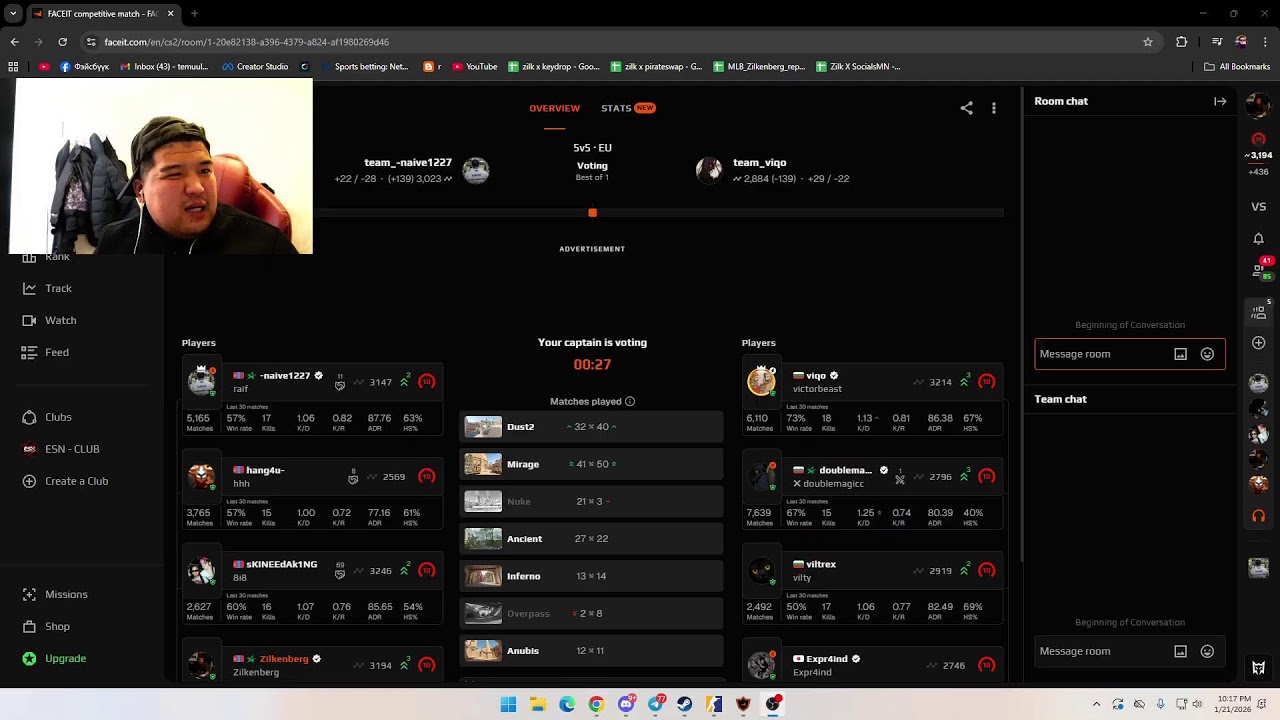Open emoji picker in Team chat
Screen dimensions: 1280x720
1207,651
